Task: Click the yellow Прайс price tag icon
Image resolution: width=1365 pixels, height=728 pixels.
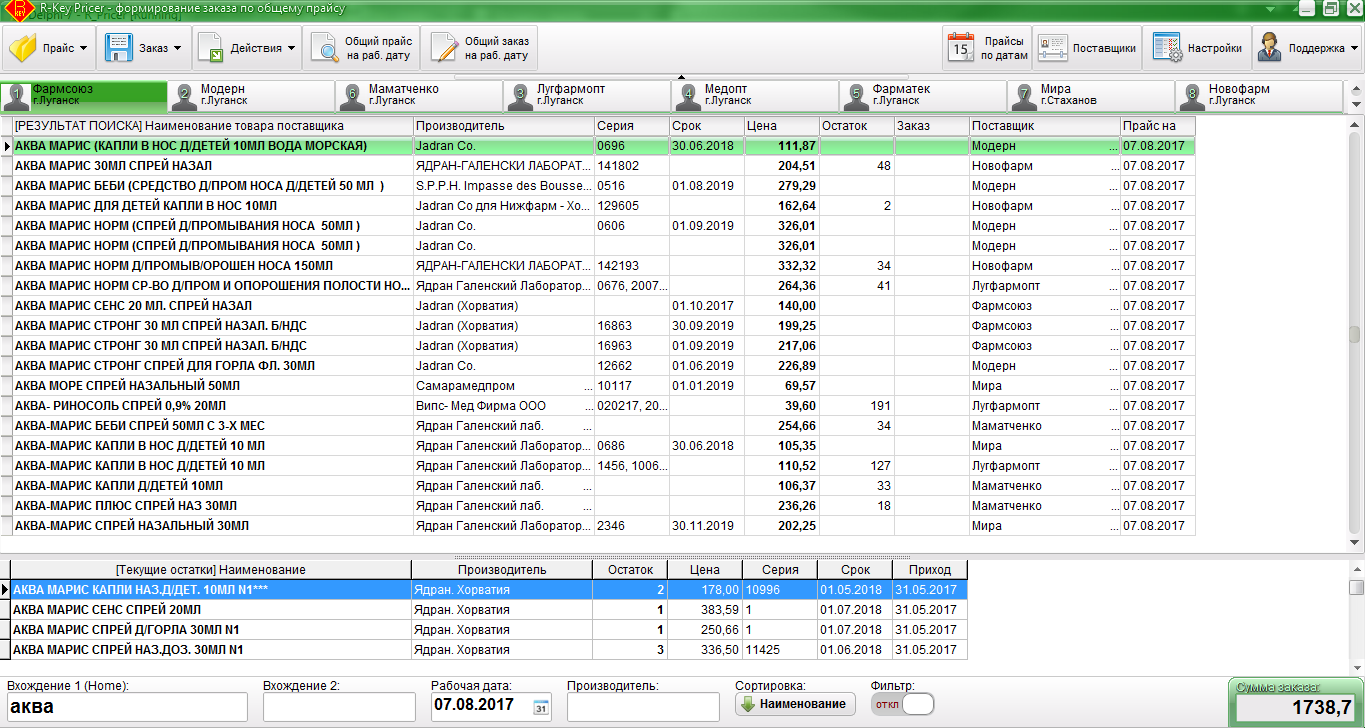Action: (23, 47)
